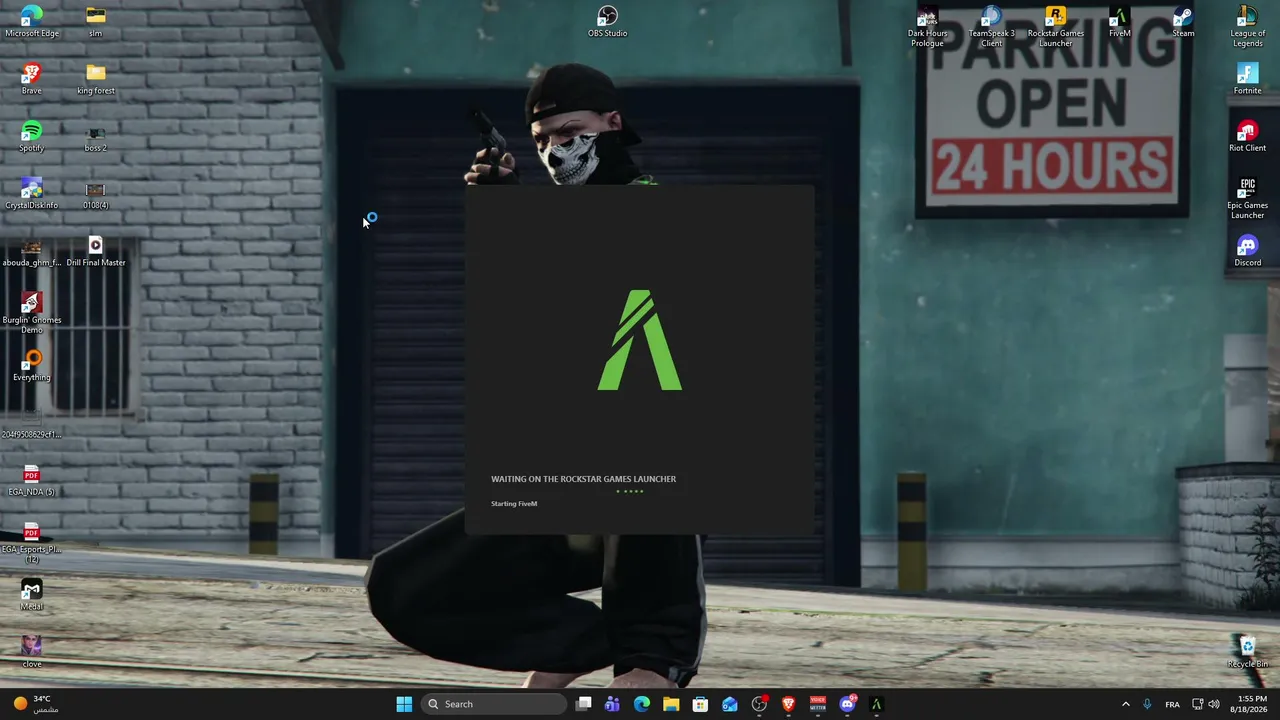This screenshot has width=1280, height=720.
Task: Open the volume tray icon
Action: tap(1214, 704)
